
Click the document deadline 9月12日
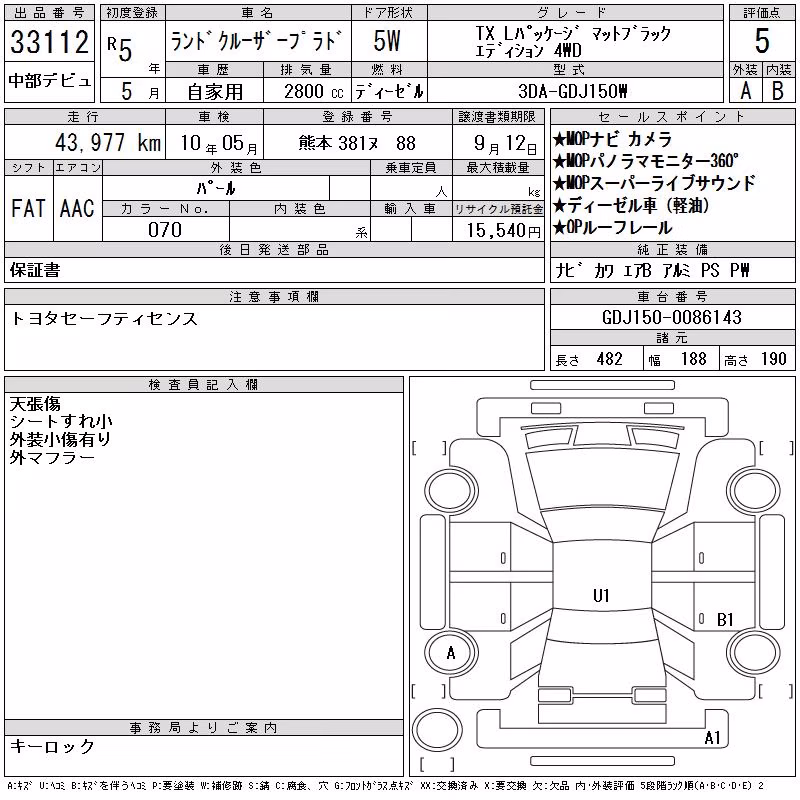(506, 144)
